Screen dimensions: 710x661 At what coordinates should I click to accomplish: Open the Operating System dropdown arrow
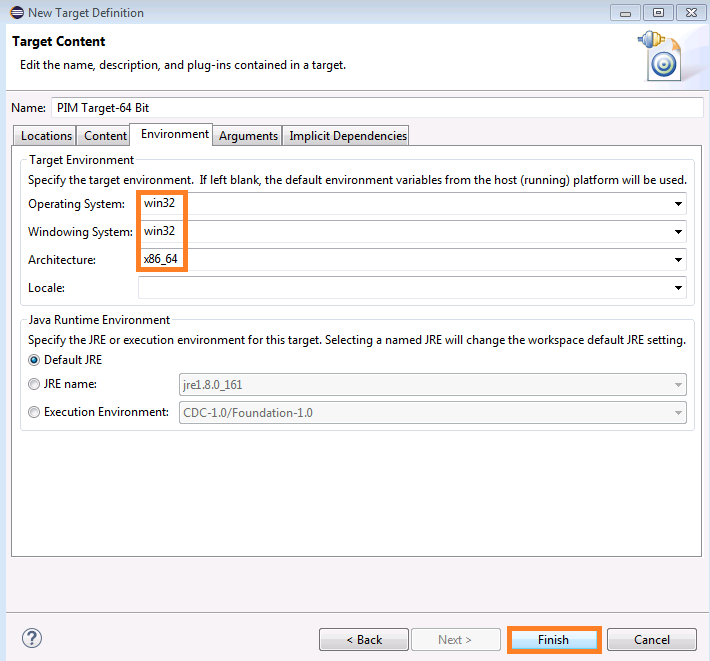pyautogui.click(x=678, y=204)
